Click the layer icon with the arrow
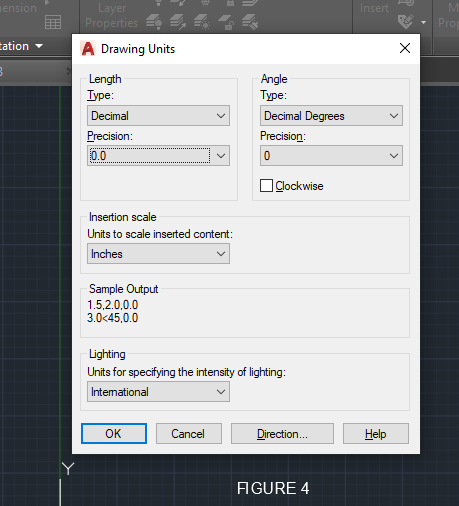Image resolution: width=459 pixels, height=506 pixels. click(x=178, y=22)
